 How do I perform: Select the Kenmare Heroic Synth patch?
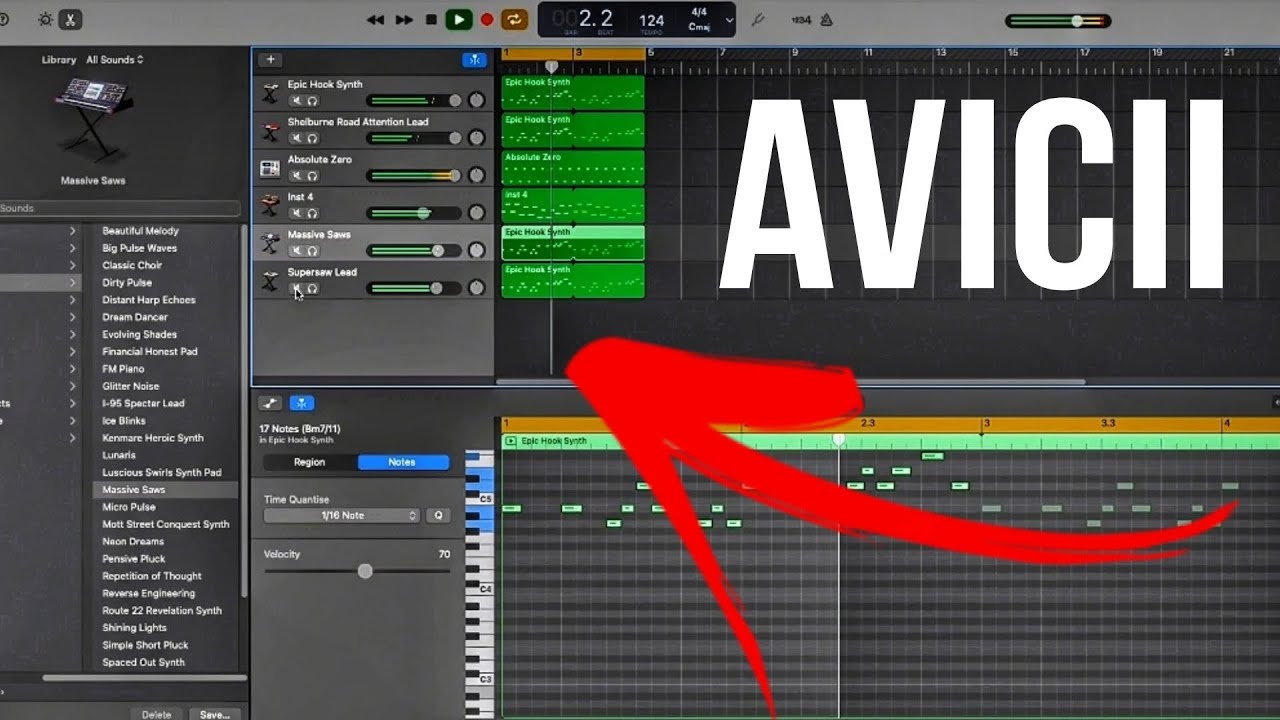point(152,438)
